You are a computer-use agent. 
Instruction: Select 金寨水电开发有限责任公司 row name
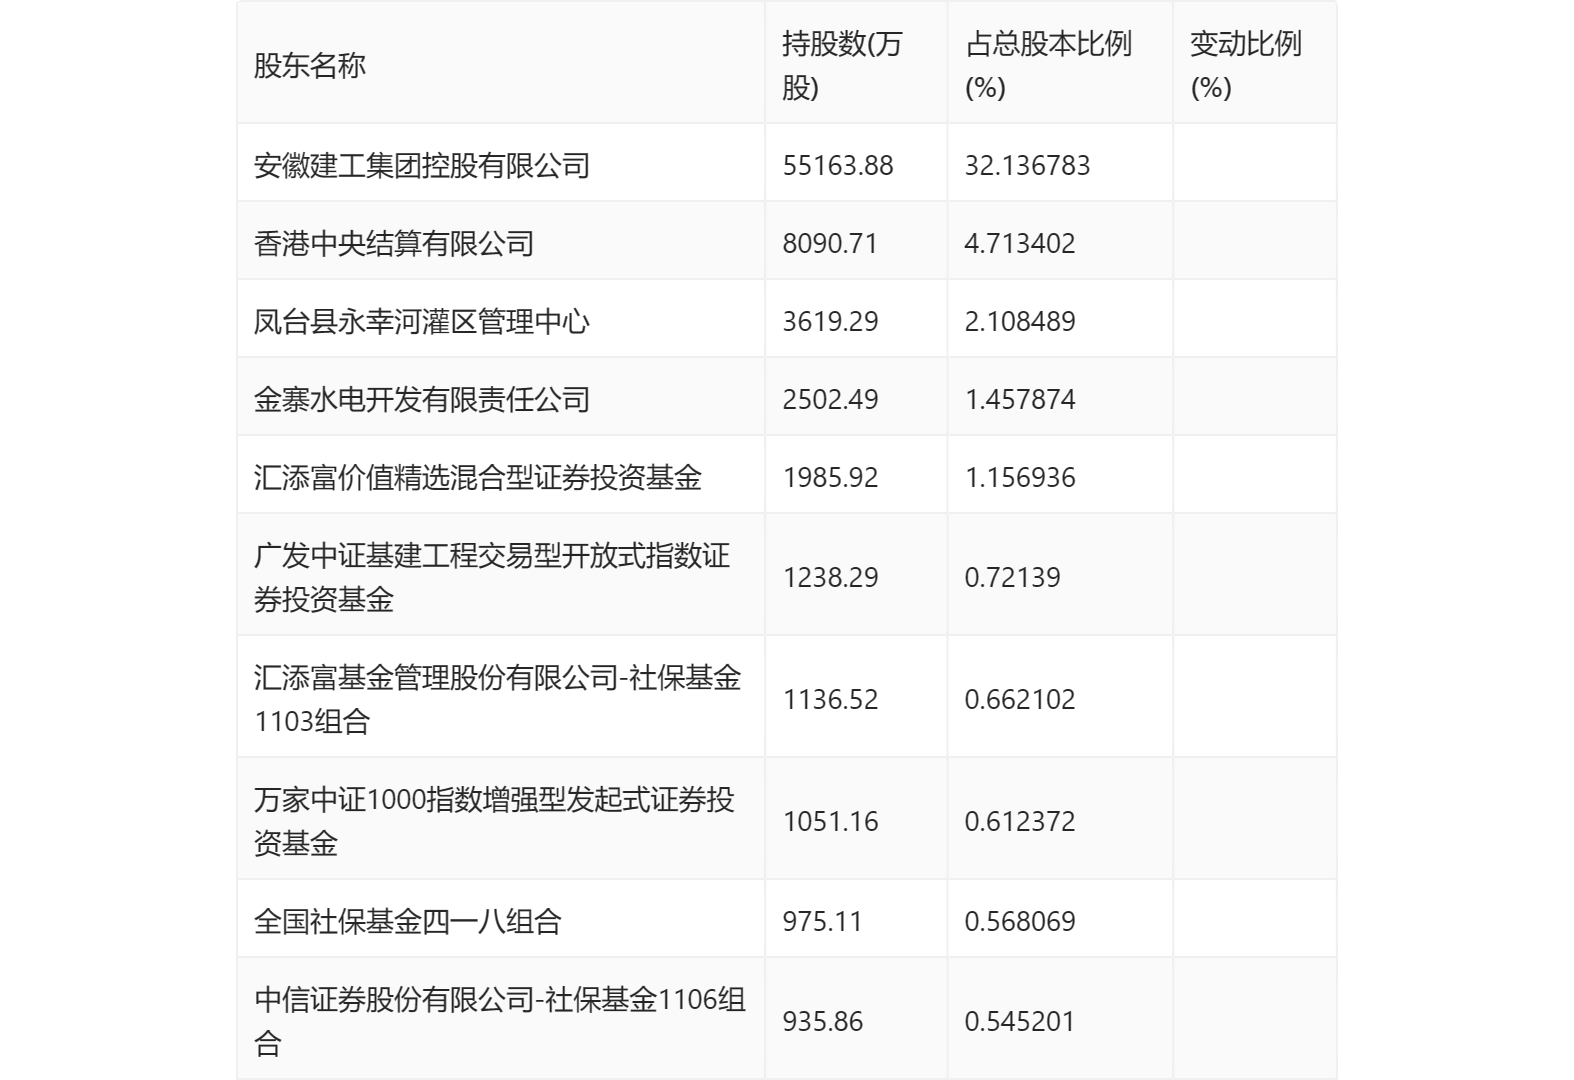point(422,399)
